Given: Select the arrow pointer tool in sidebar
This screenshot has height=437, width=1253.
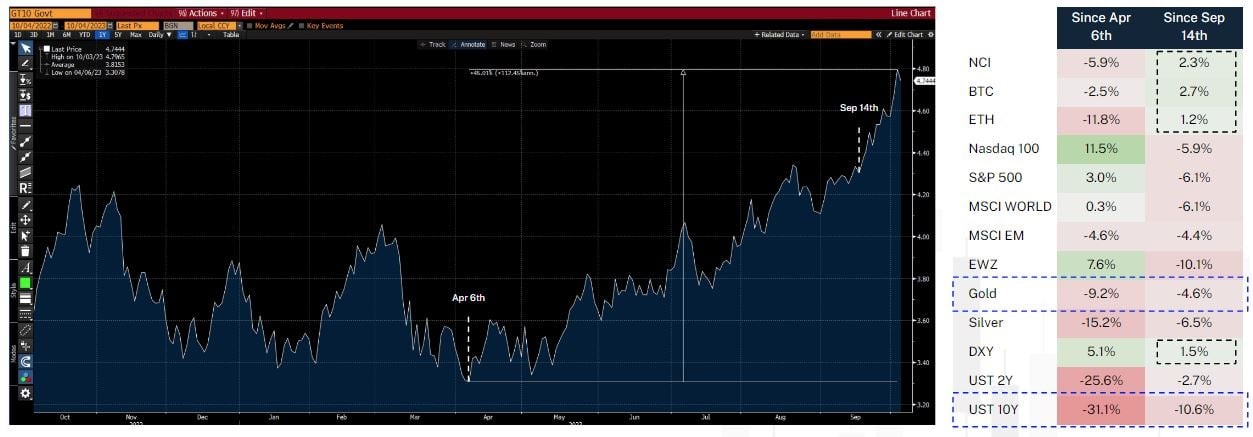Looking at the screenshot, I should (25, 47).
